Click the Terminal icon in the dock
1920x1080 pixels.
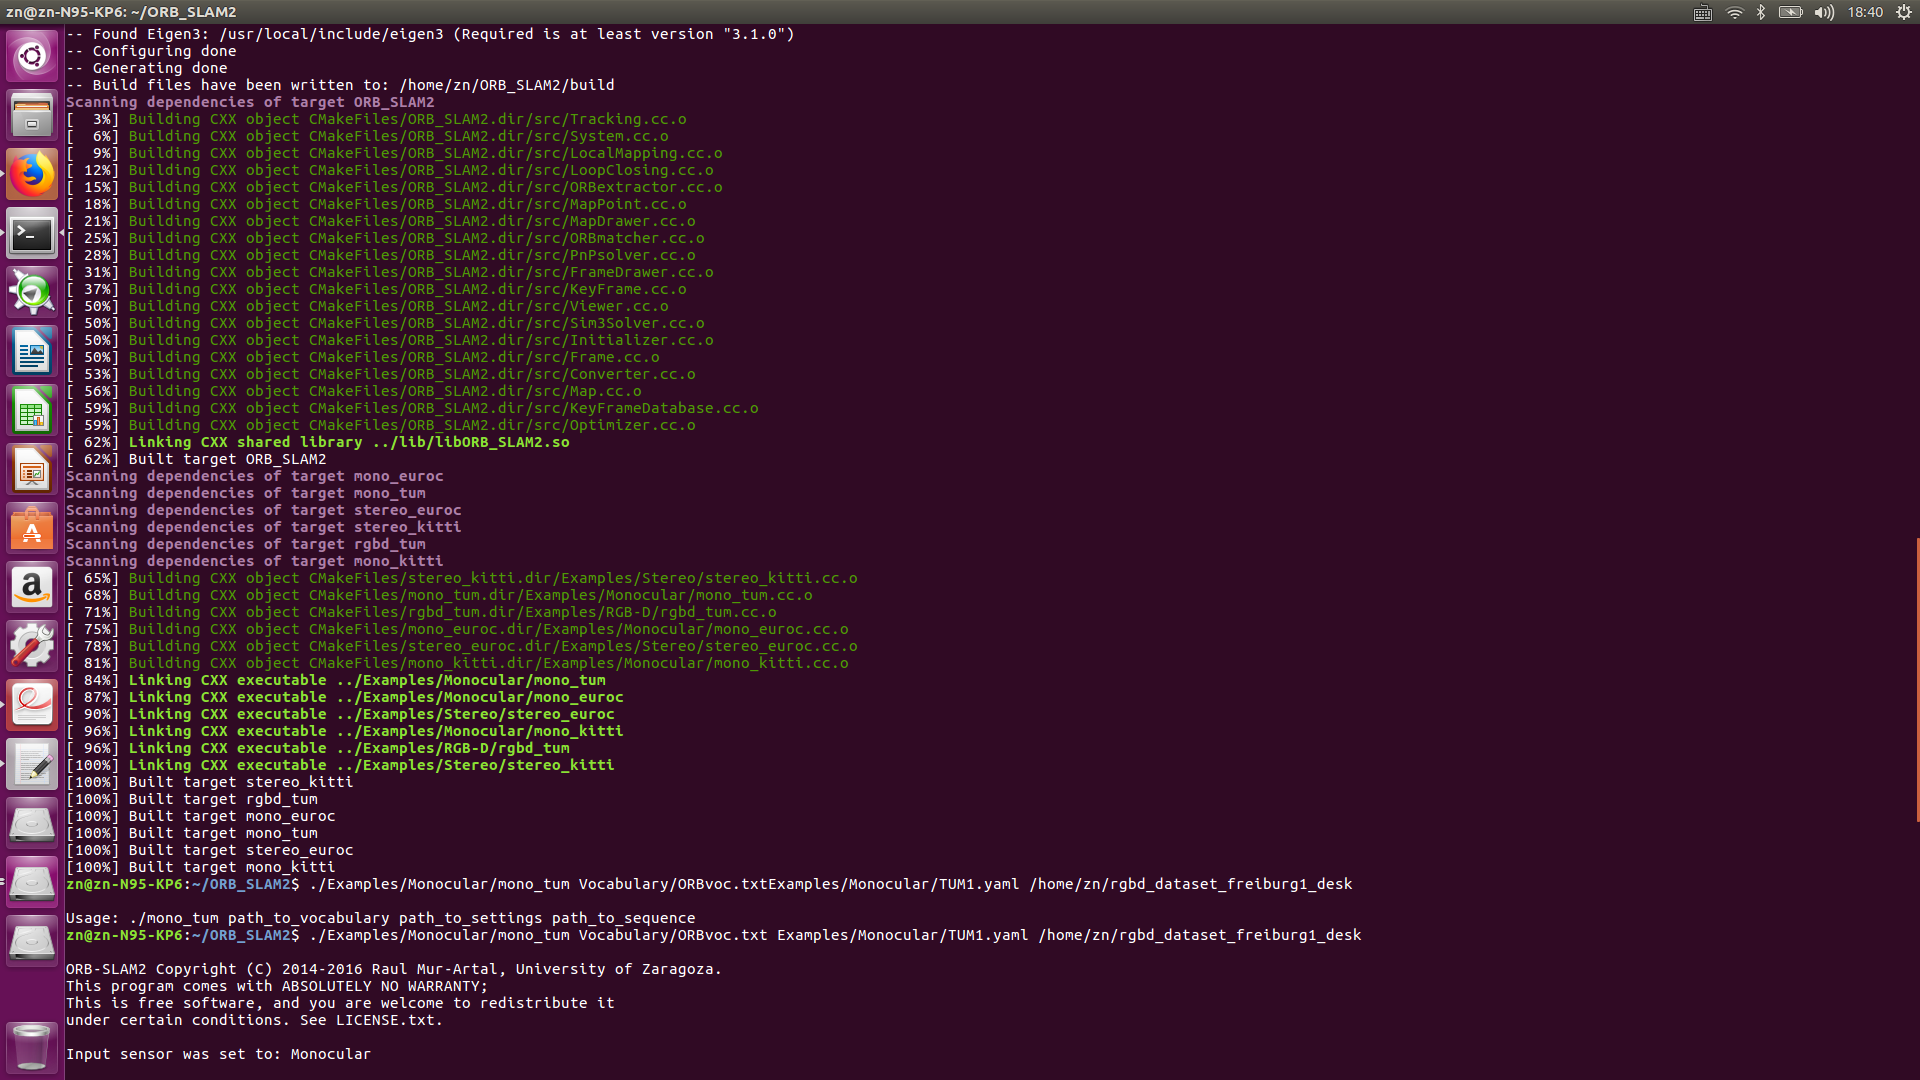[32, 234]
